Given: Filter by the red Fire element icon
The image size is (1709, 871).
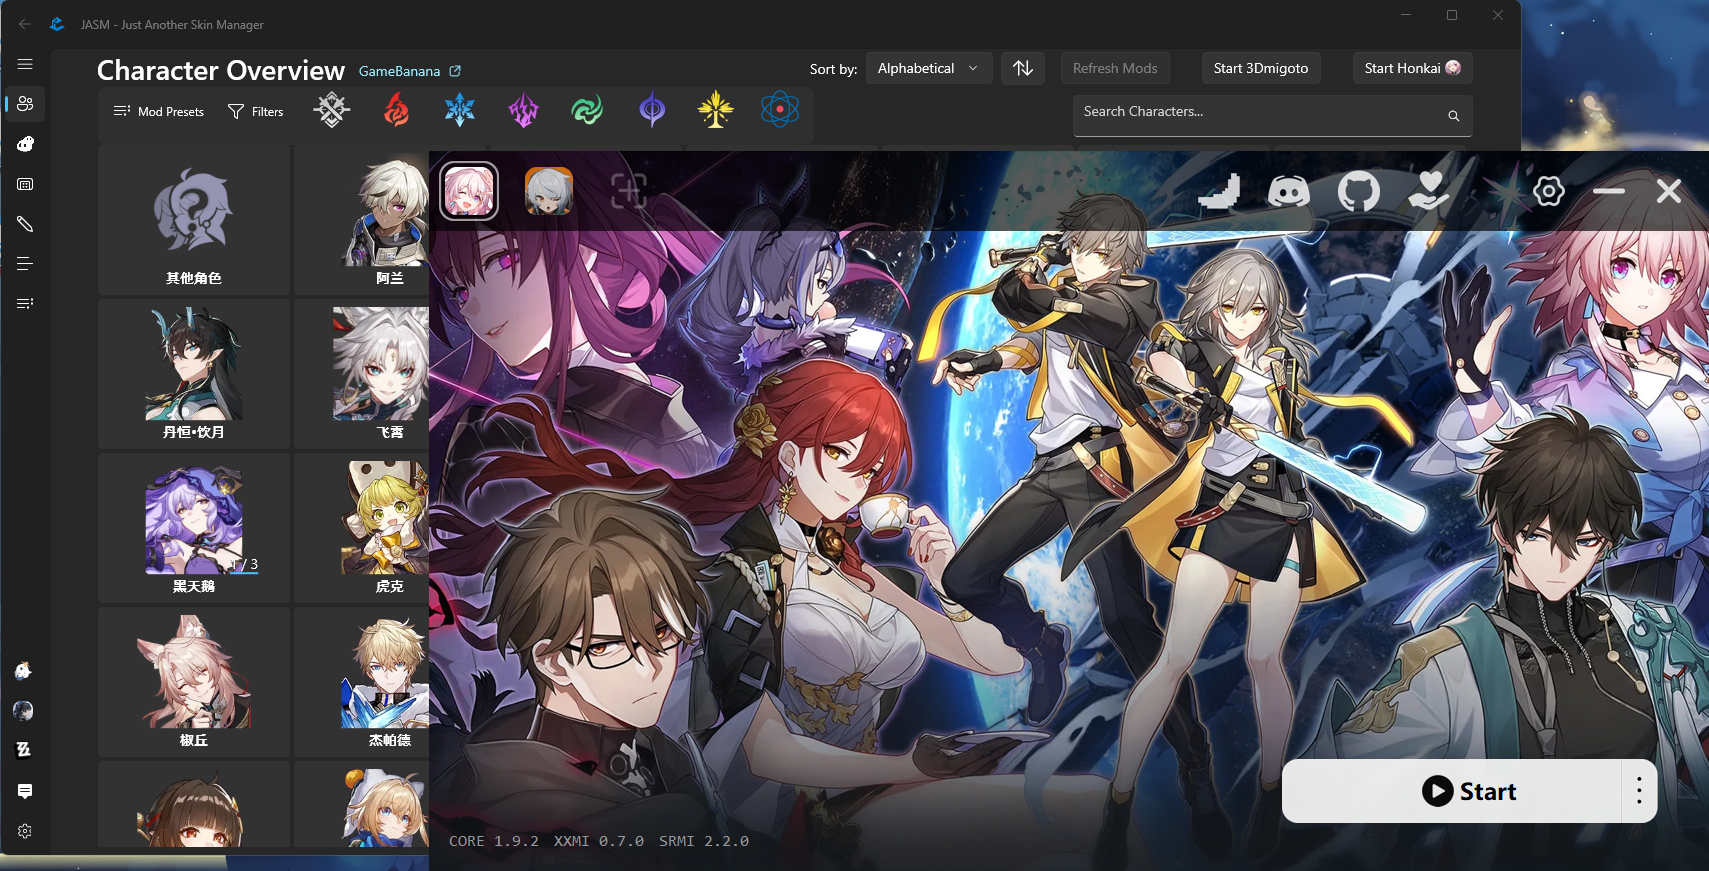Looking at the screenshot, I should pyautogui.click(x=396, y=110).
